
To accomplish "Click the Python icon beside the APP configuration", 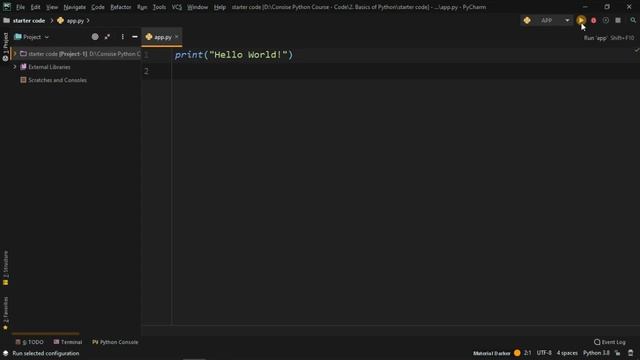I will pos(527,20).
